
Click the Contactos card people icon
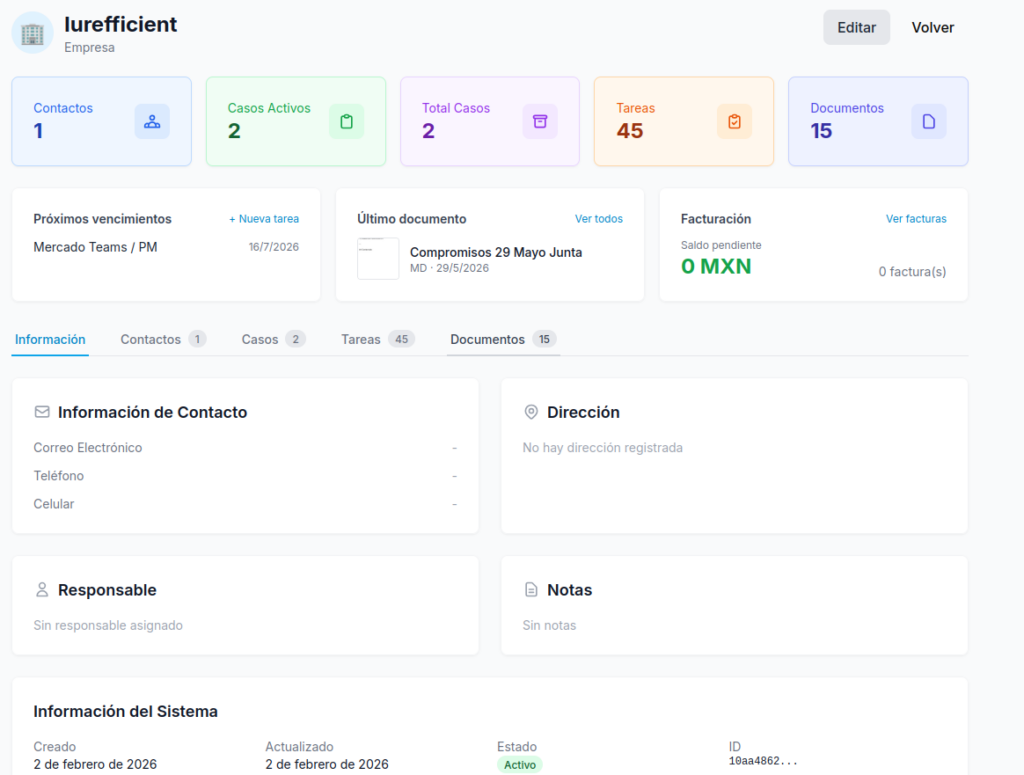coord(152,121)
